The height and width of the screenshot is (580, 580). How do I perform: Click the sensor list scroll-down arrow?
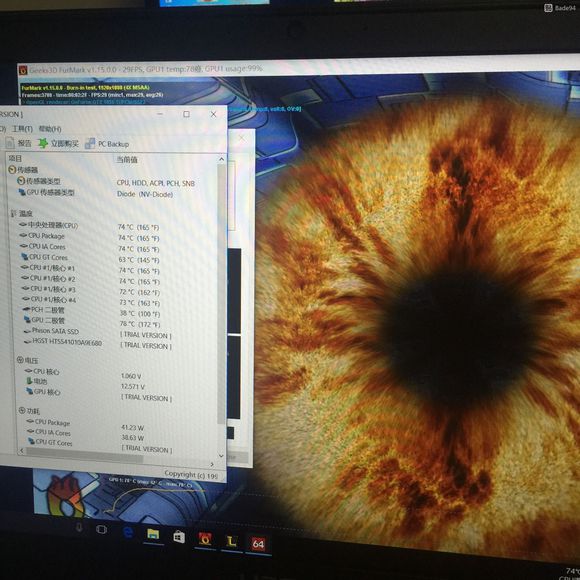click(x=221, y=456)
